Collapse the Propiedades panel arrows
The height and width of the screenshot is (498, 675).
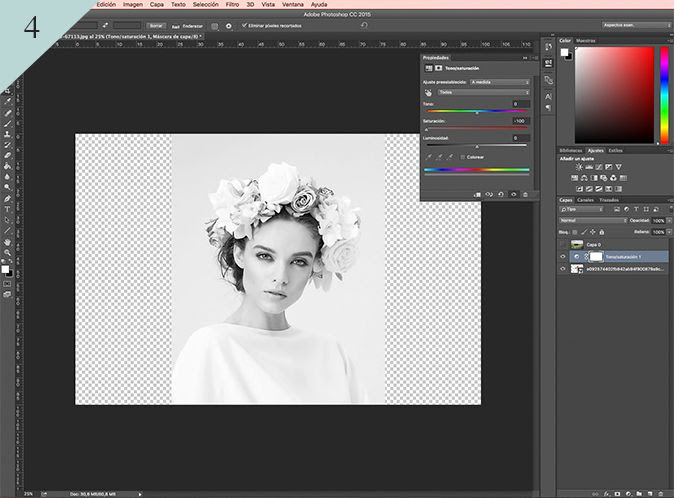525,58
